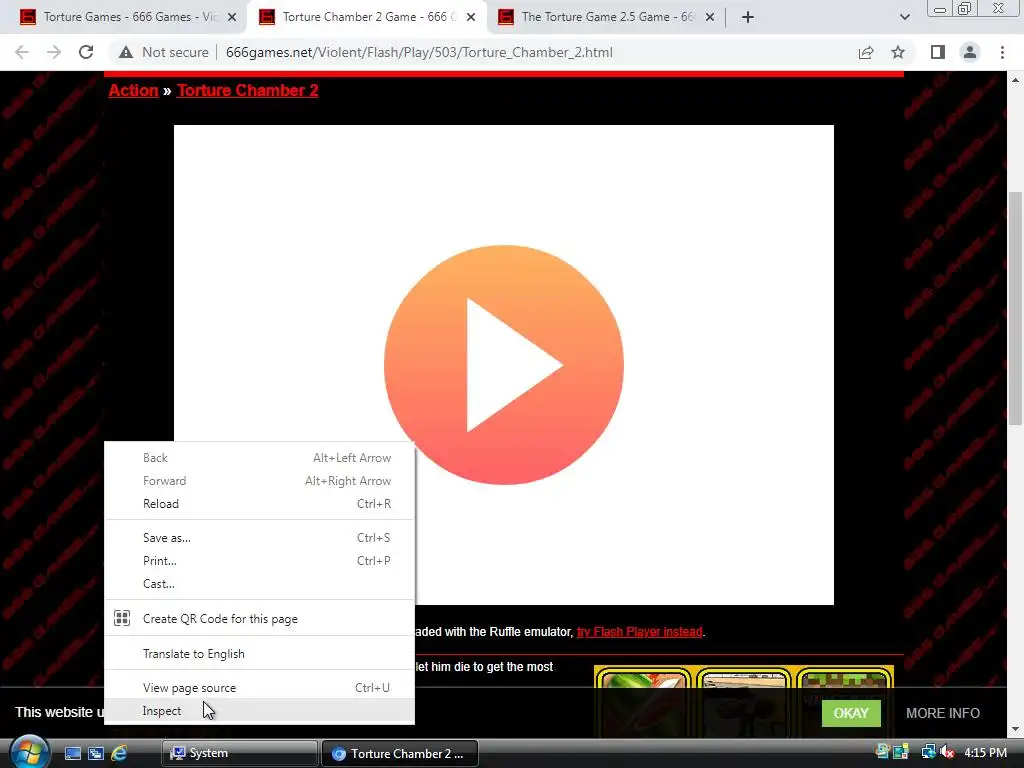
Task: Click the address bar URL
Action: tap(419, 52)
